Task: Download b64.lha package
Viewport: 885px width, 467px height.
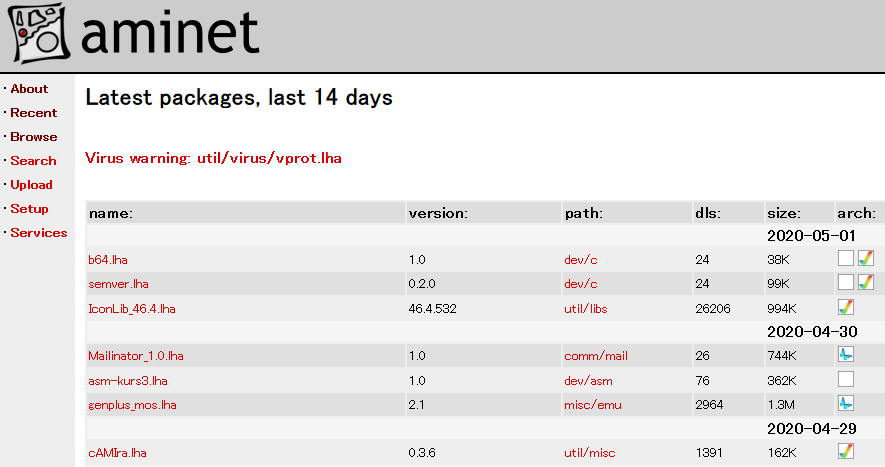Action: coord(108,260)
